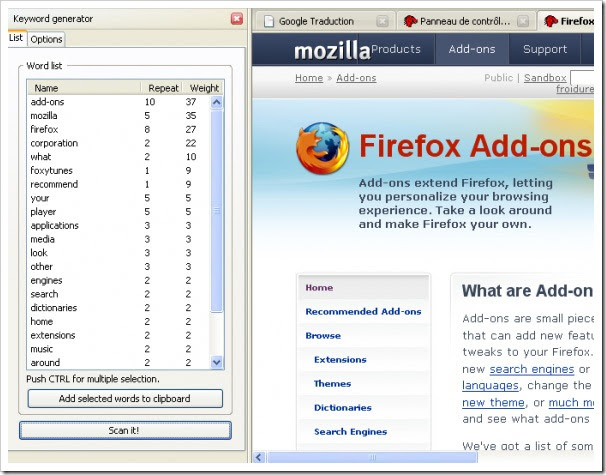Open the Sandbox link
This screenshot has width=606, height=475.
(545, 78)
